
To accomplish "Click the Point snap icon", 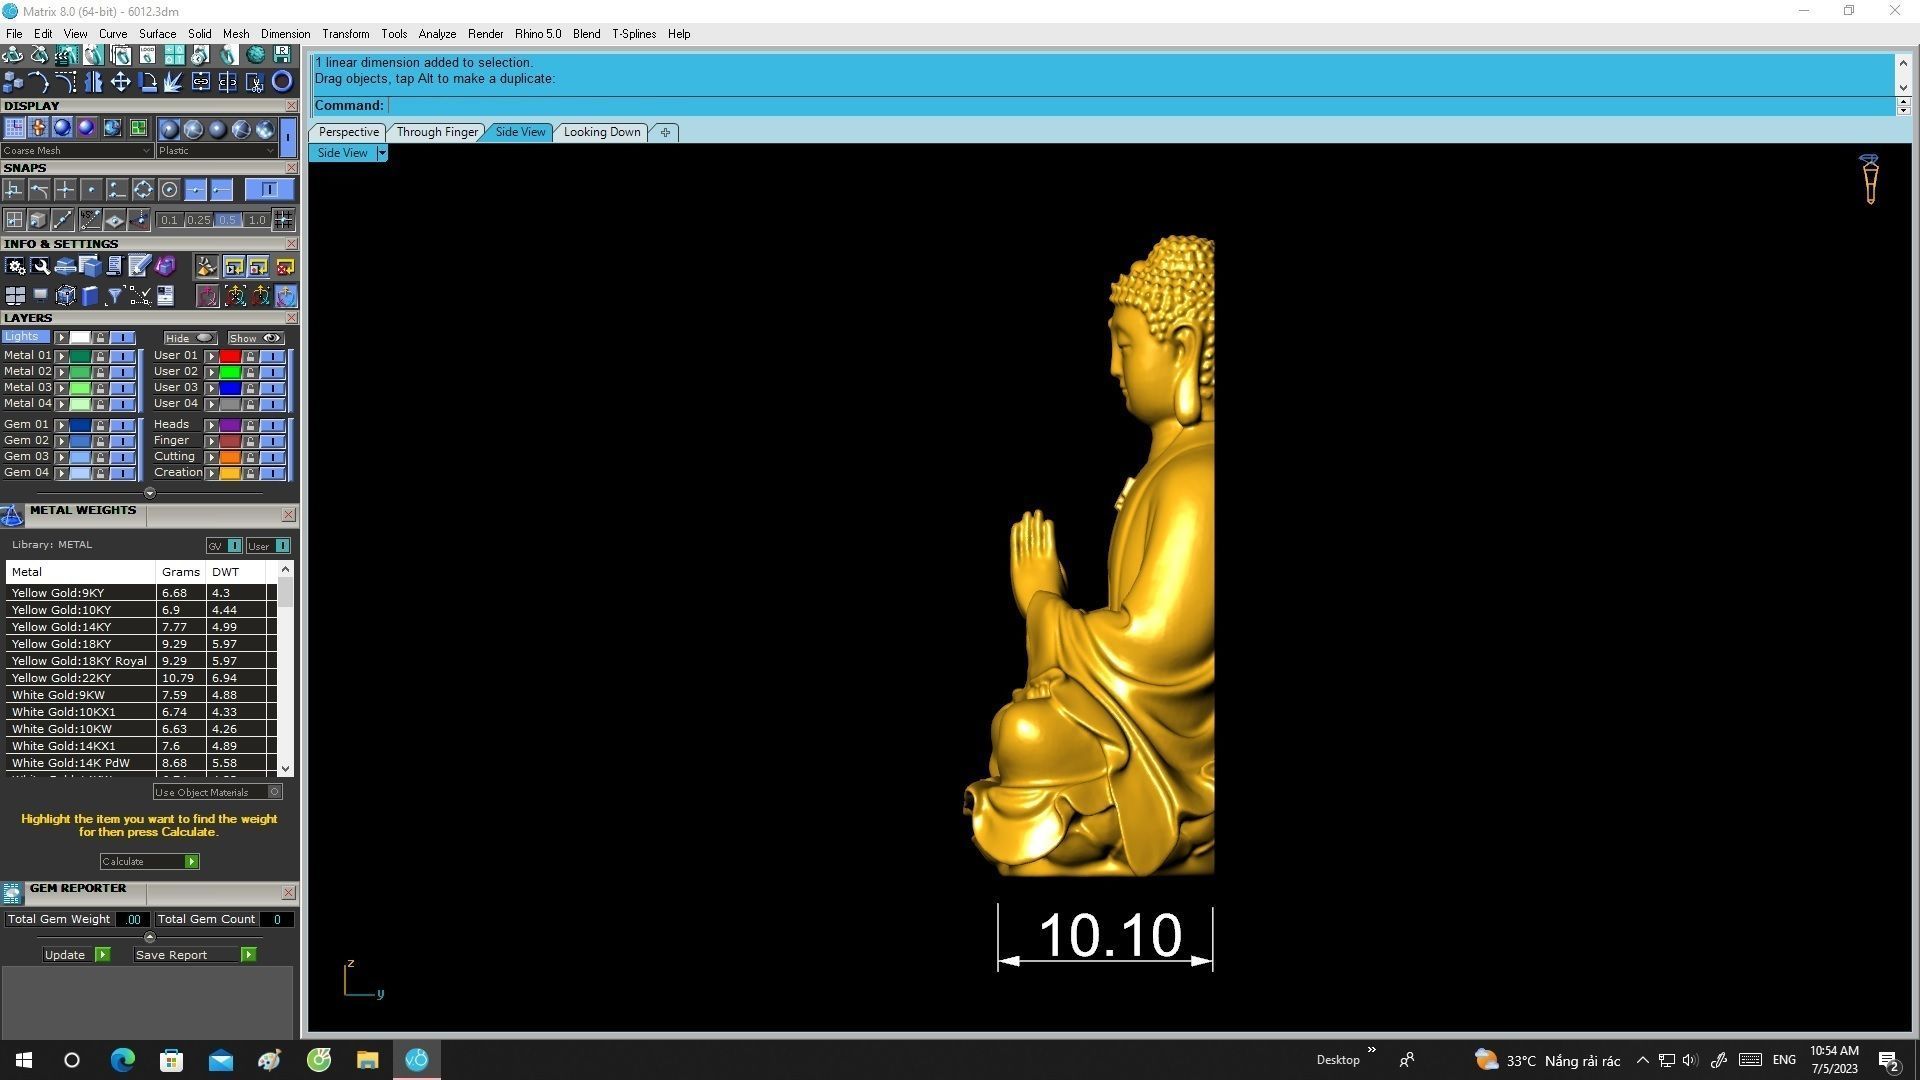I will 91,190.
